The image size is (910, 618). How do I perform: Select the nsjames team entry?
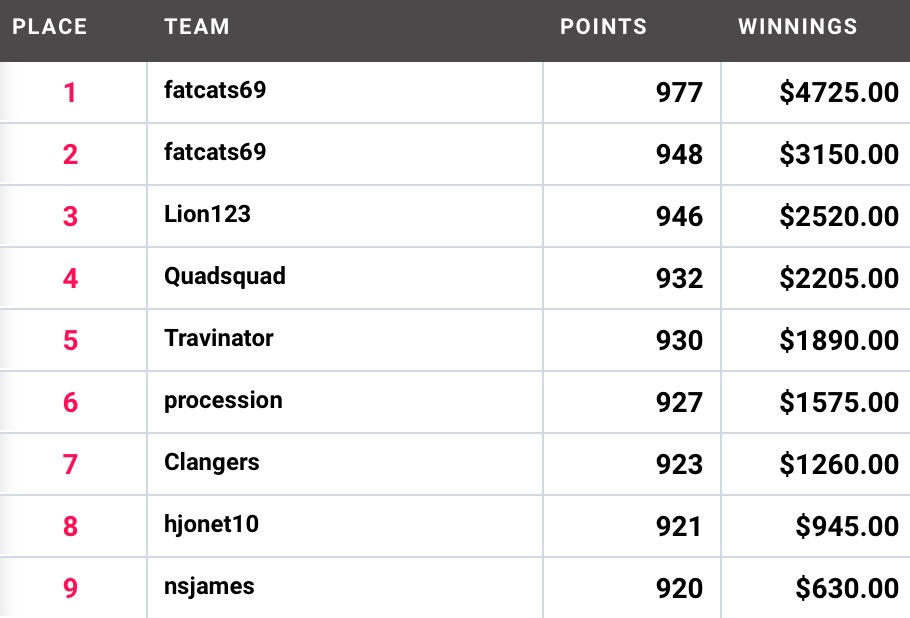[209, 587]
